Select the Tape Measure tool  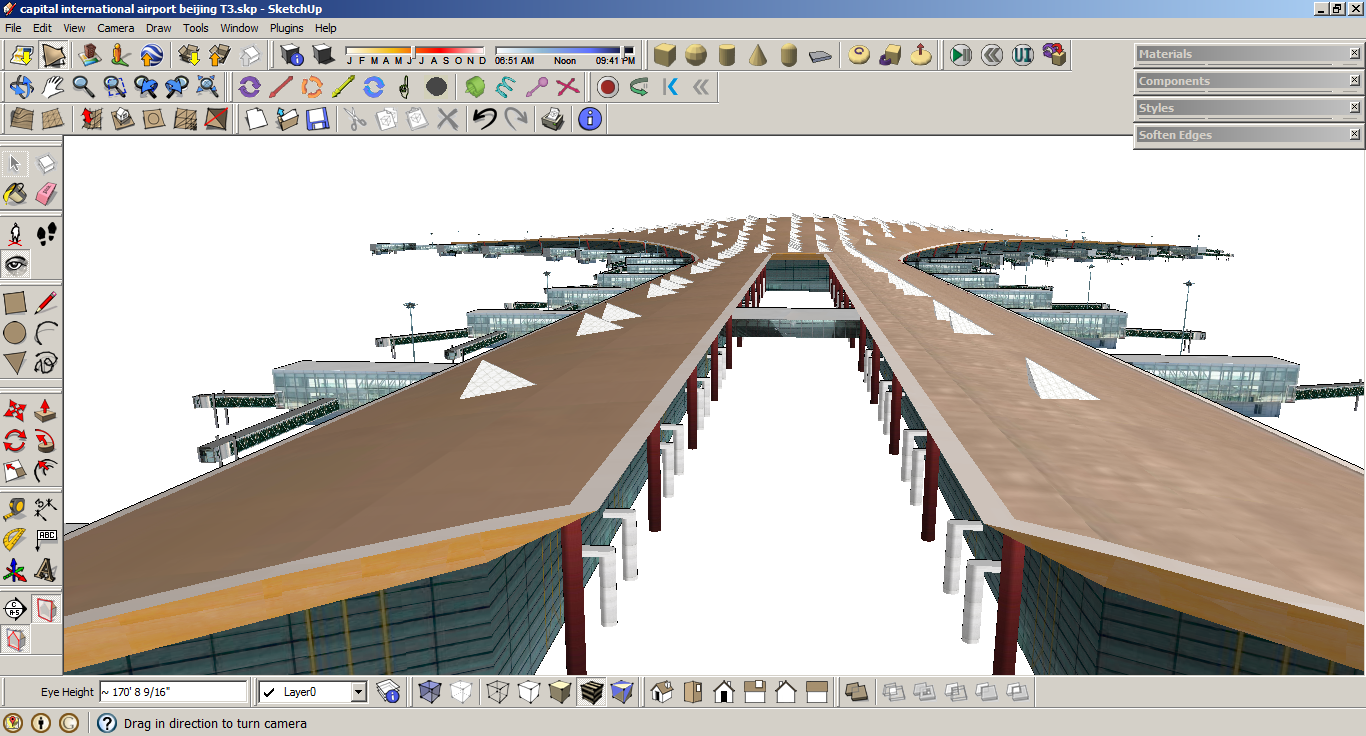(15, 510)
